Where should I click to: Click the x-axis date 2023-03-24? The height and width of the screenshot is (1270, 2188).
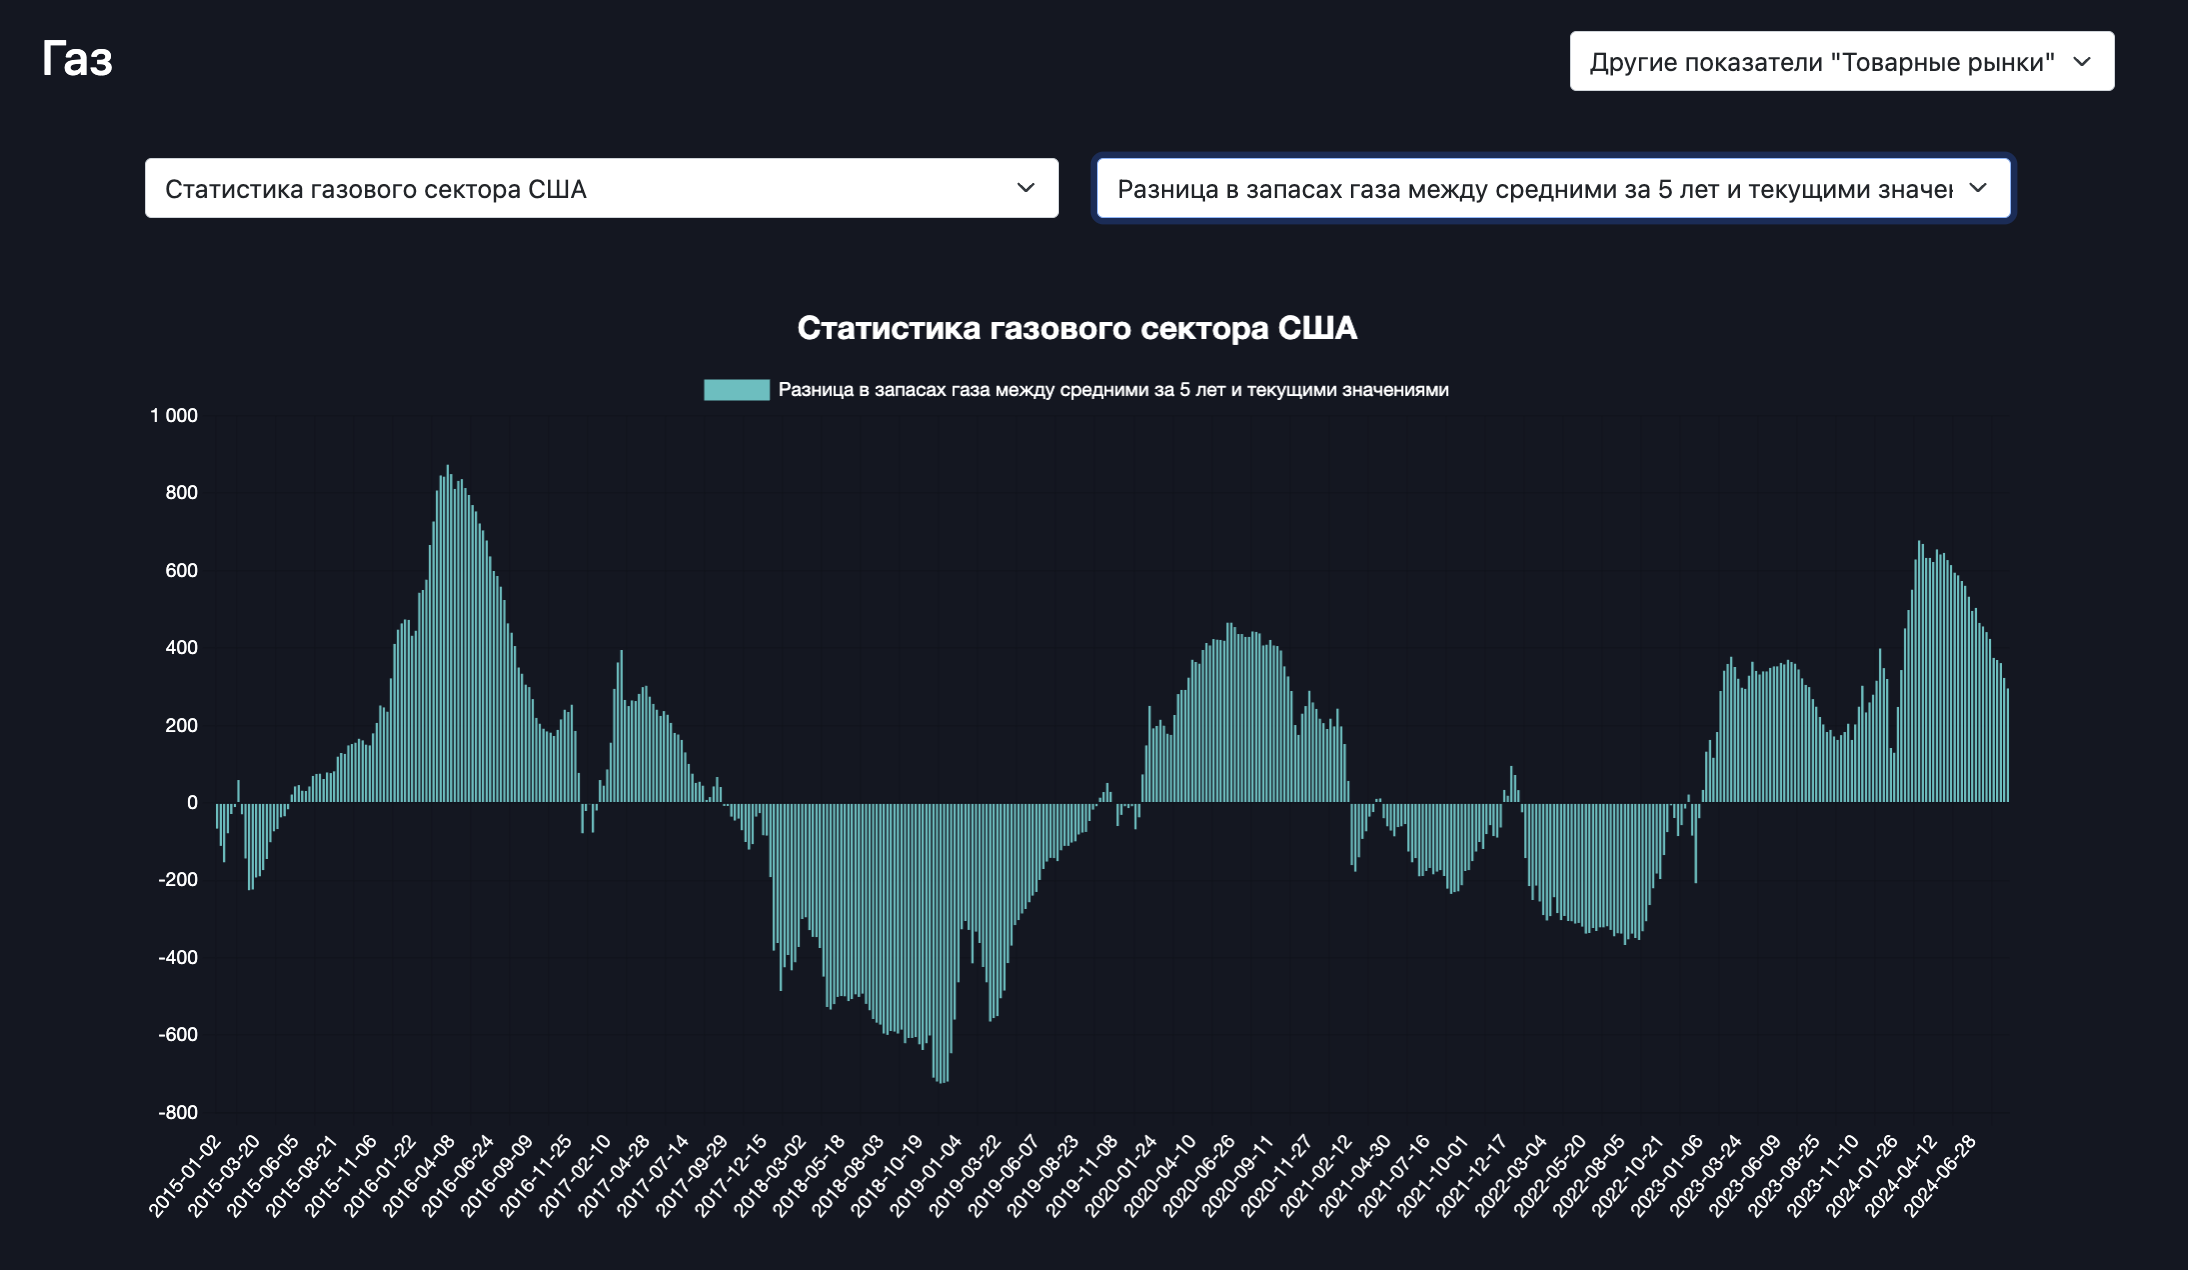pos(1706,1176)
